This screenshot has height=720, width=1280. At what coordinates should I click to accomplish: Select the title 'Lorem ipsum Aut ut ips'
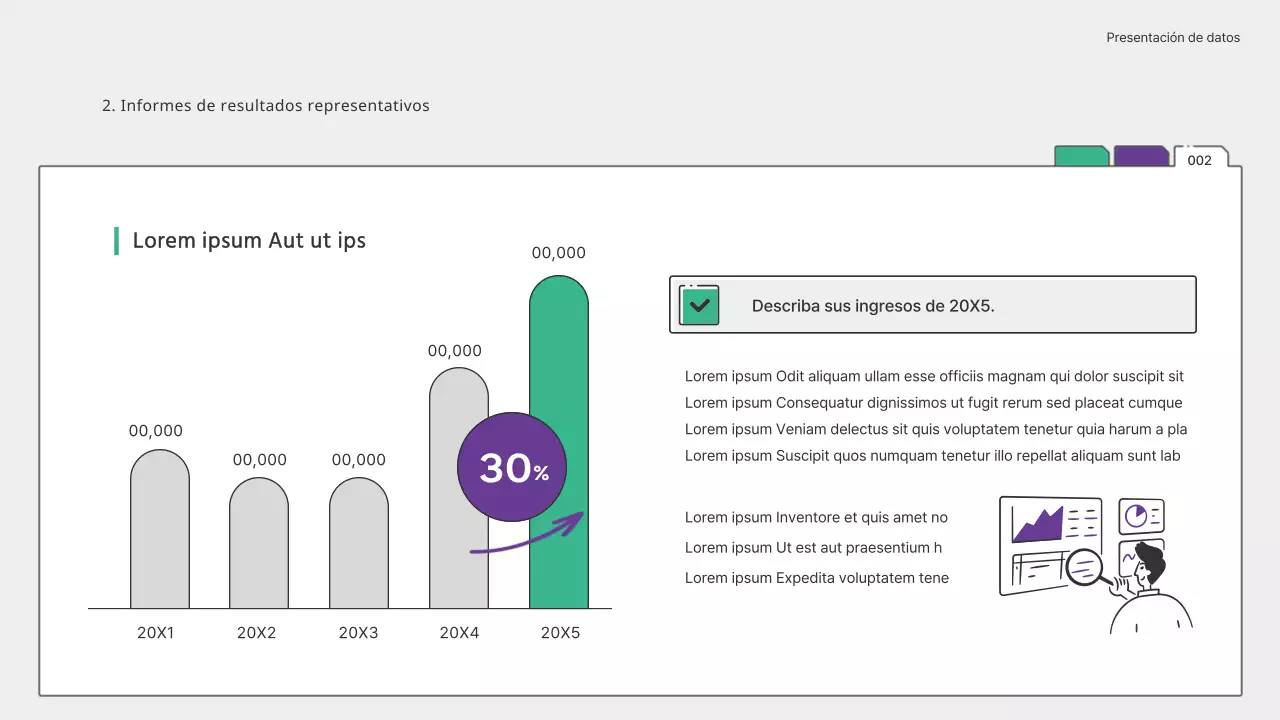[x=249, y=240]
